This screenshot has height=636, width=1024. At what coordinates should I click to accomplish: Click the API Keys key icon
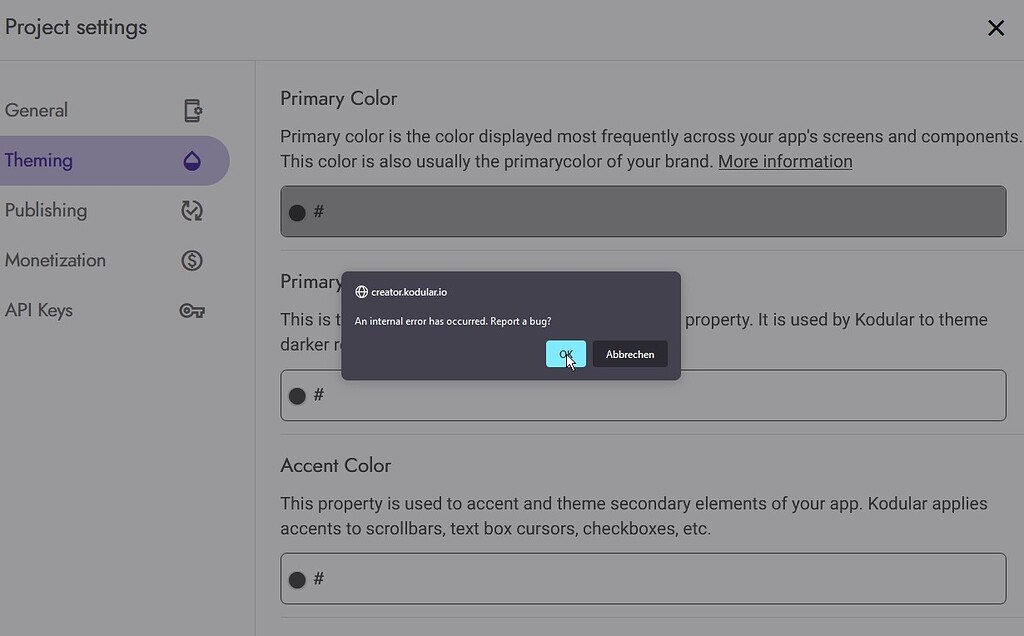tap(192, 311)
